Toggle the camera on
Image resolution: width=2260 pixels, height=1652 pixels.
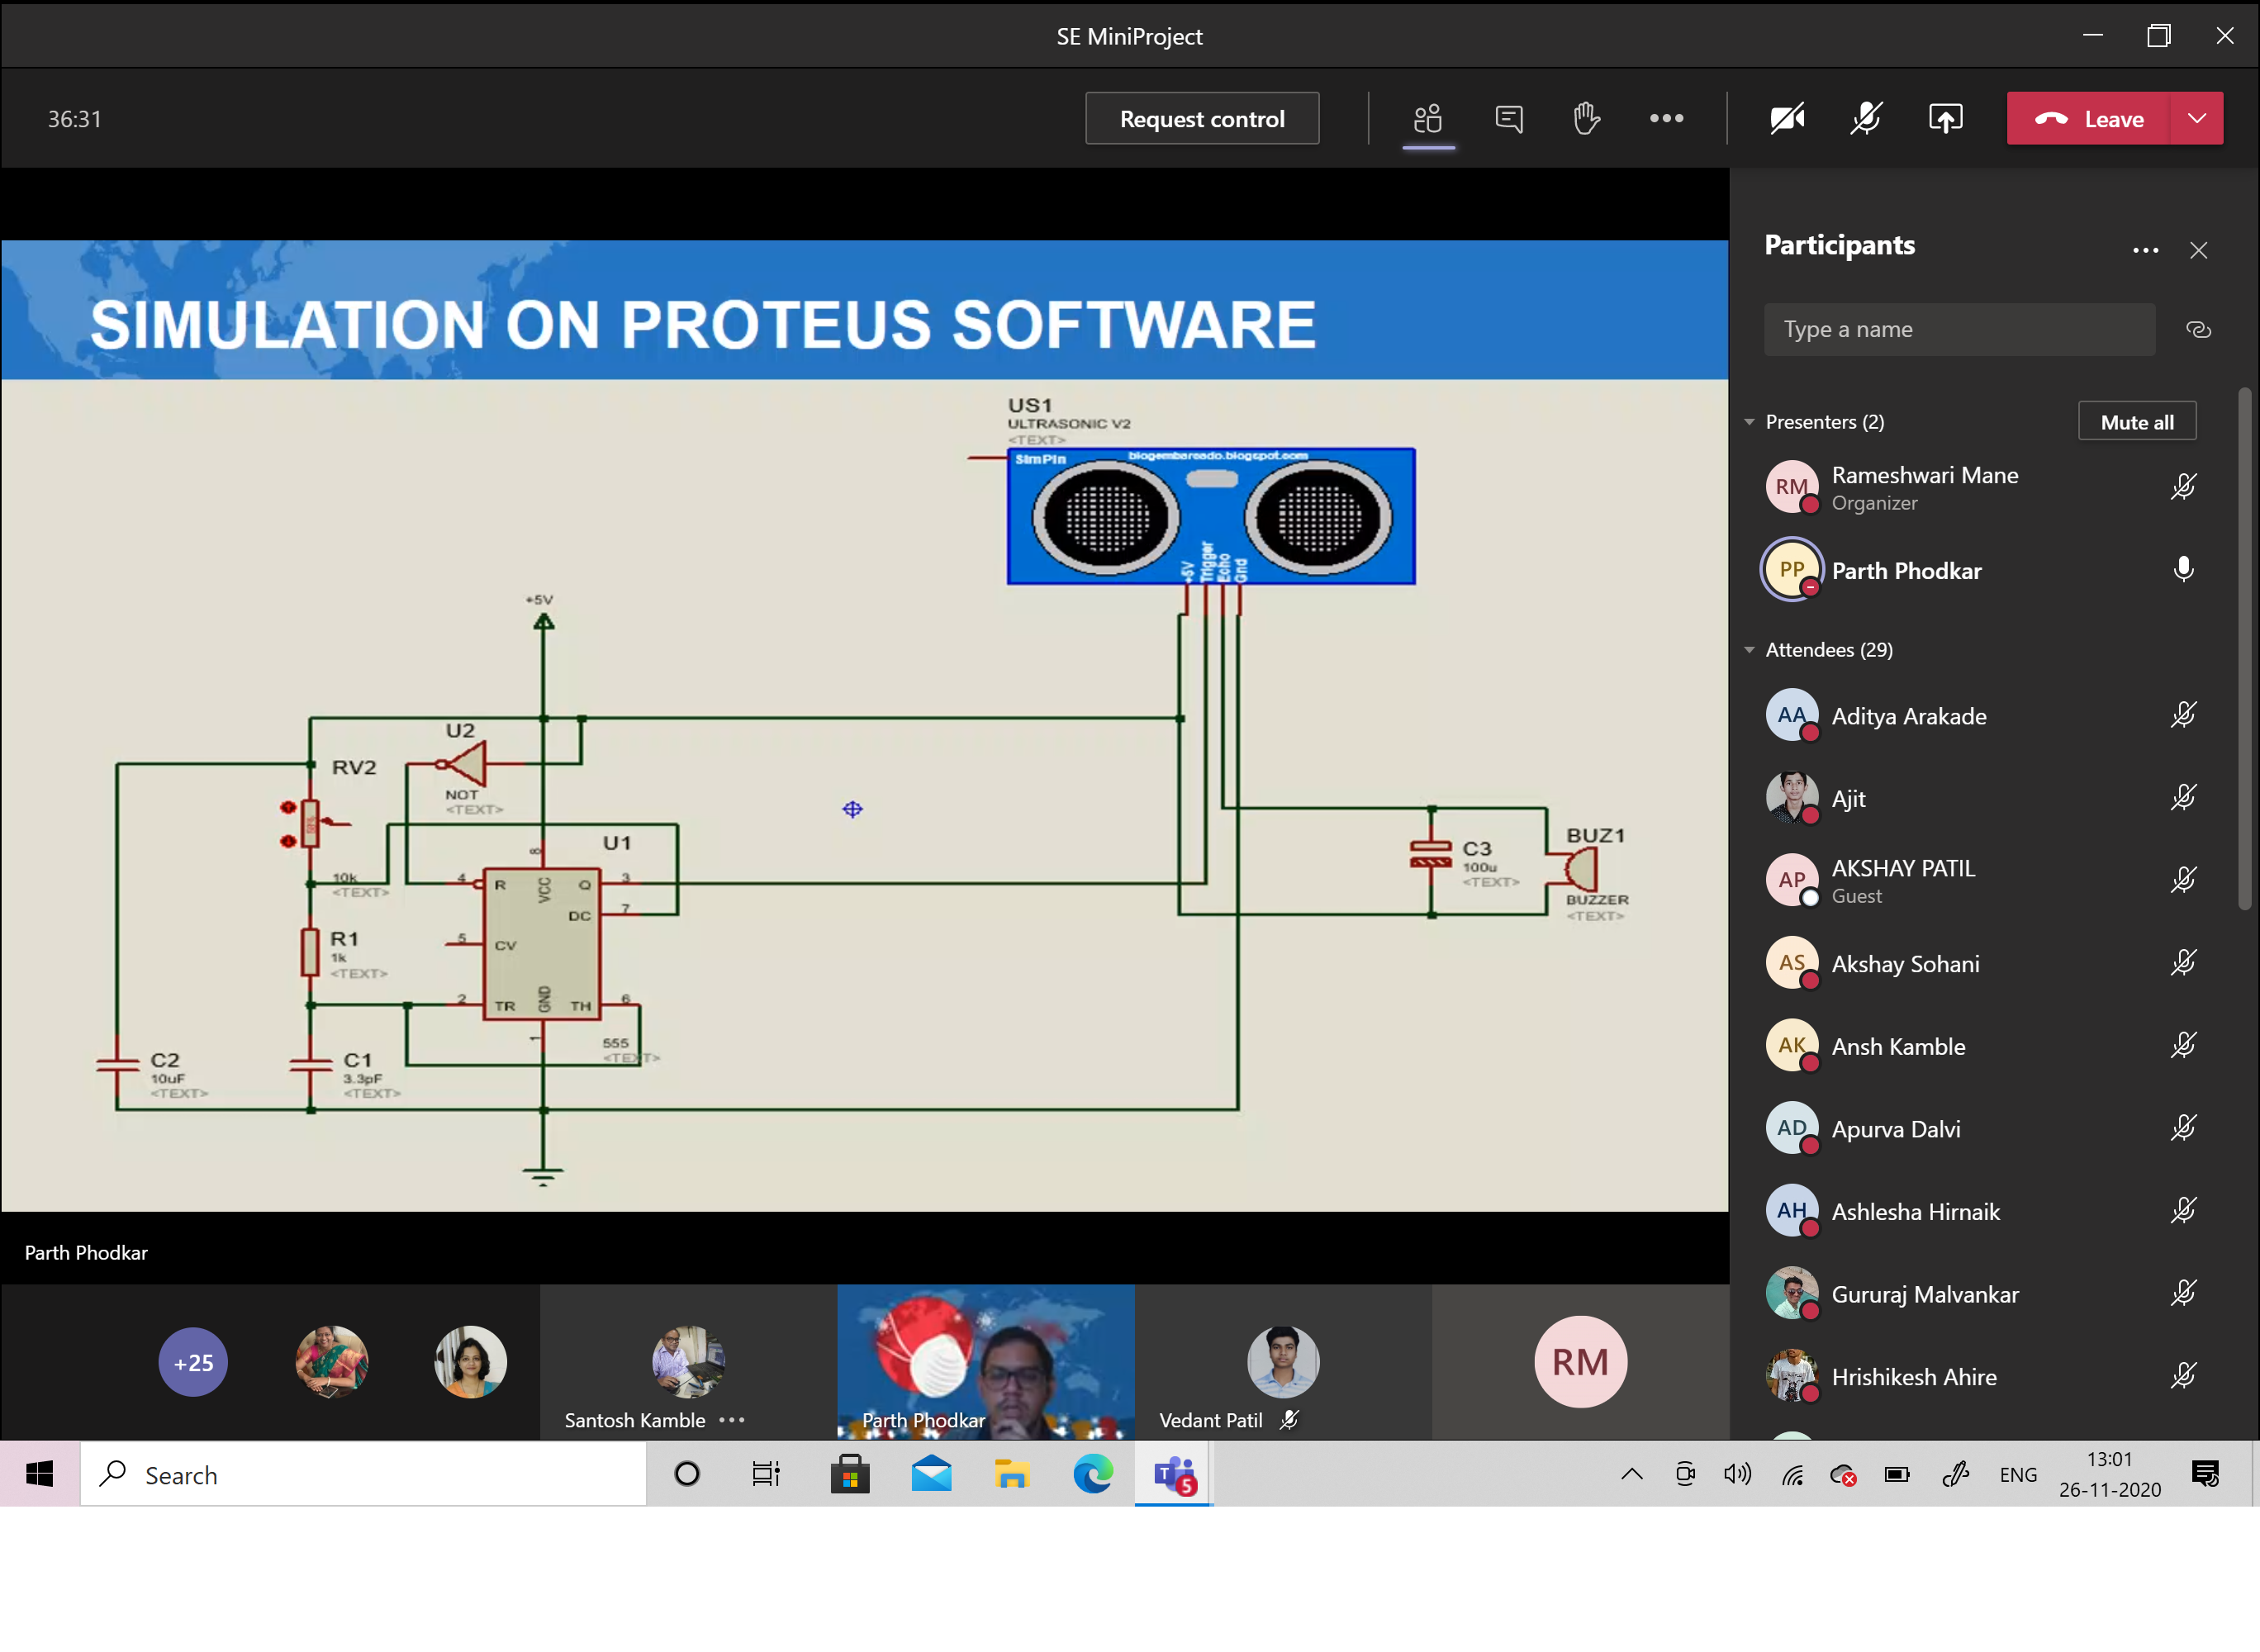pyautogui.click(x=1787, y=119)
